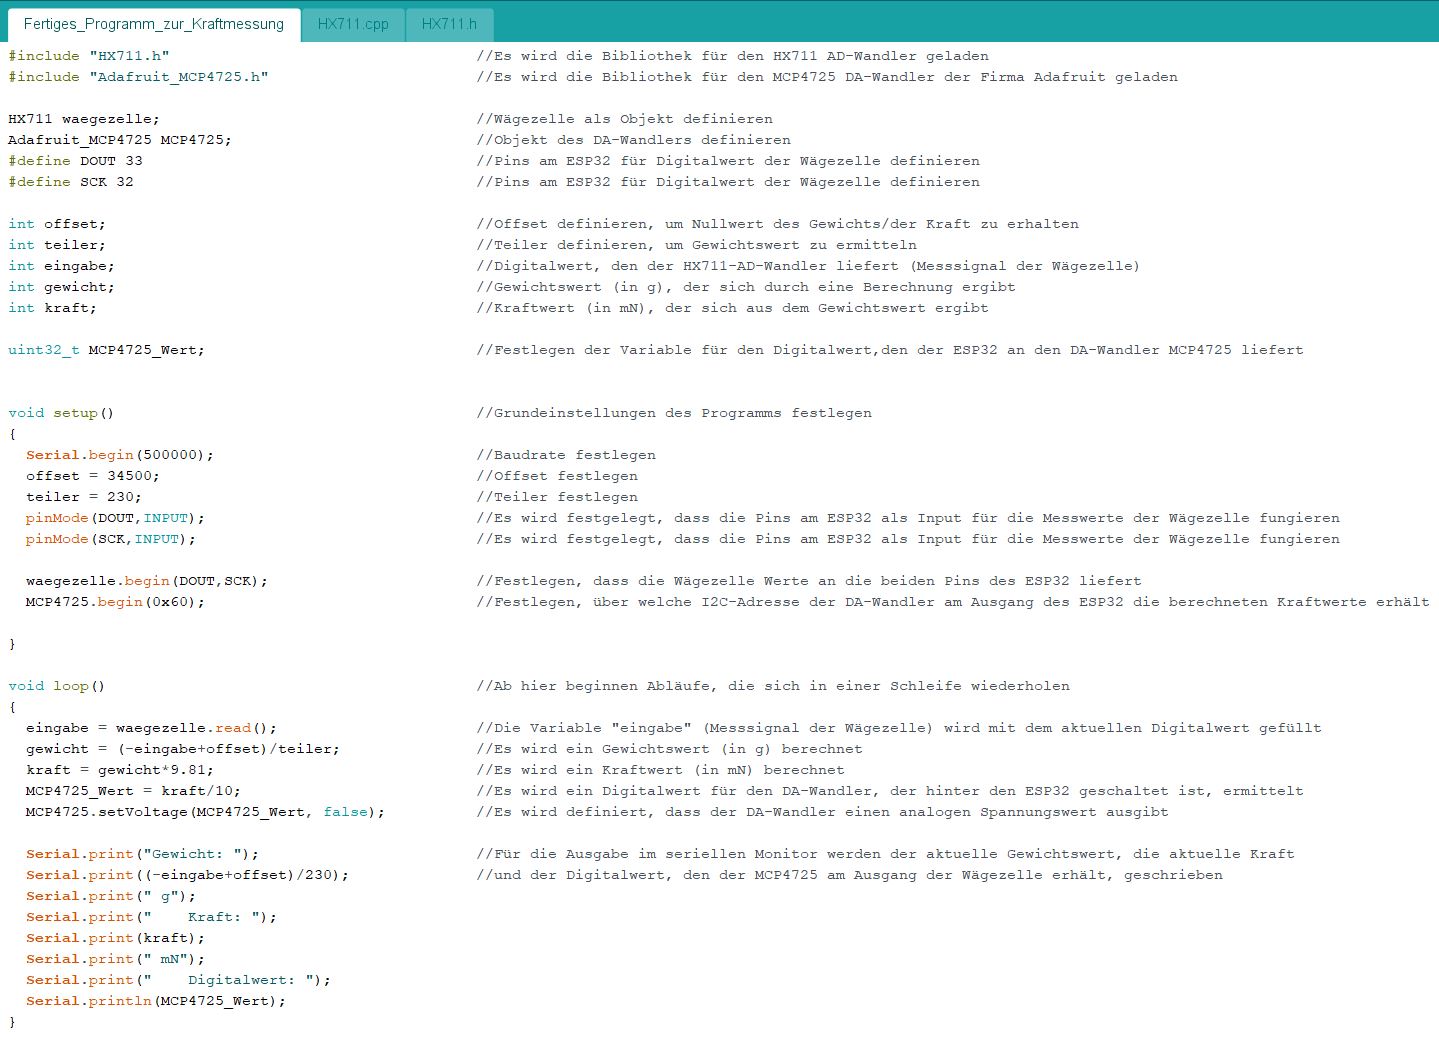
Task: Click the Serial.println(MCP4725_Wert) line
Action: click(x=155, y=1001)
